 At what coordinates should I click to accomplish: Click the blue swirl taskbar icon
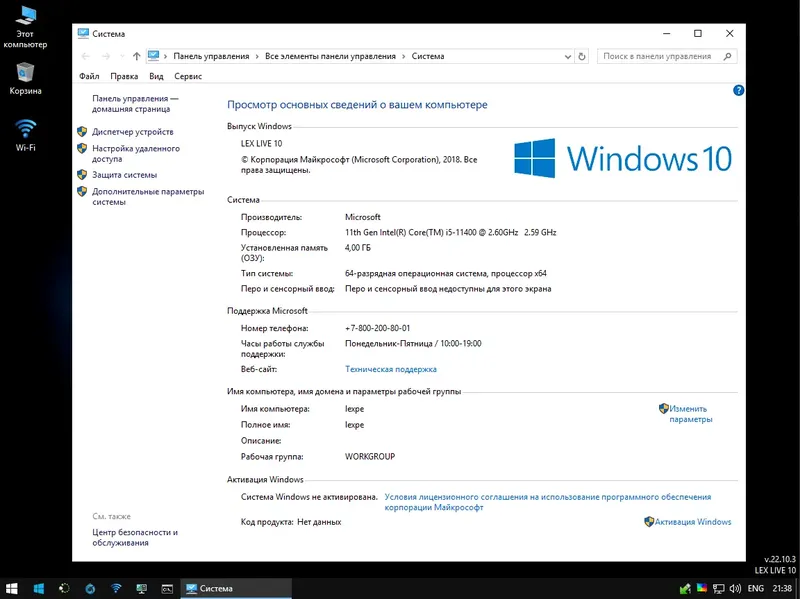coord(90,588)
